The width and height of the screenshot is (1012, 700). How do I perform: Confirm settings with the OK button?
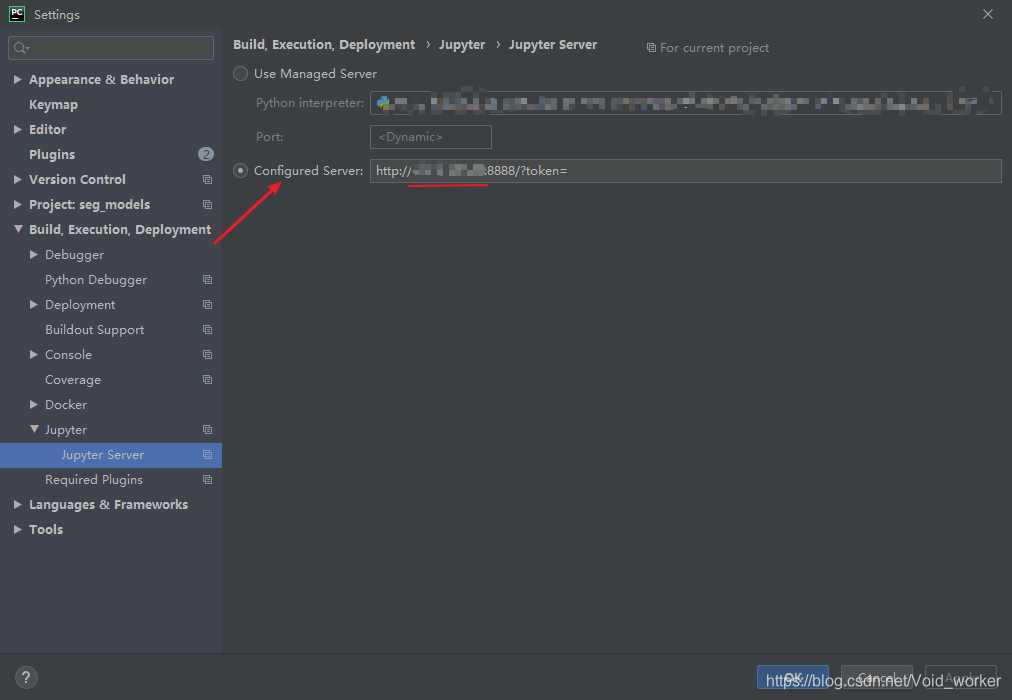[x=793, y=677]
